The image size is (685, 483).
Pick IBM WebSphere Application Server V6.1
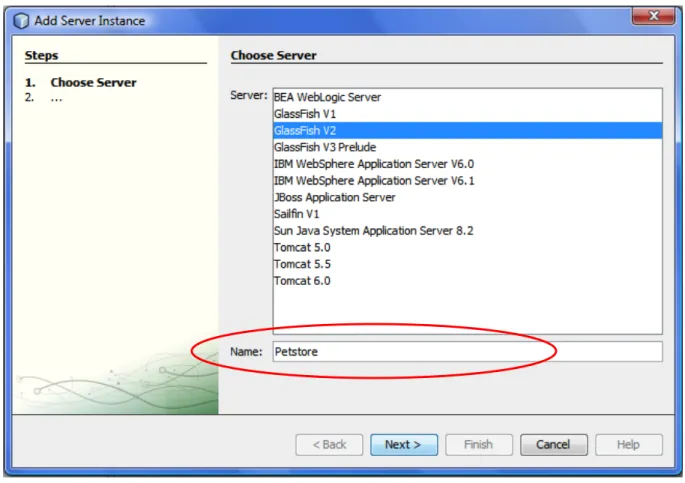(x=467, y=180)
